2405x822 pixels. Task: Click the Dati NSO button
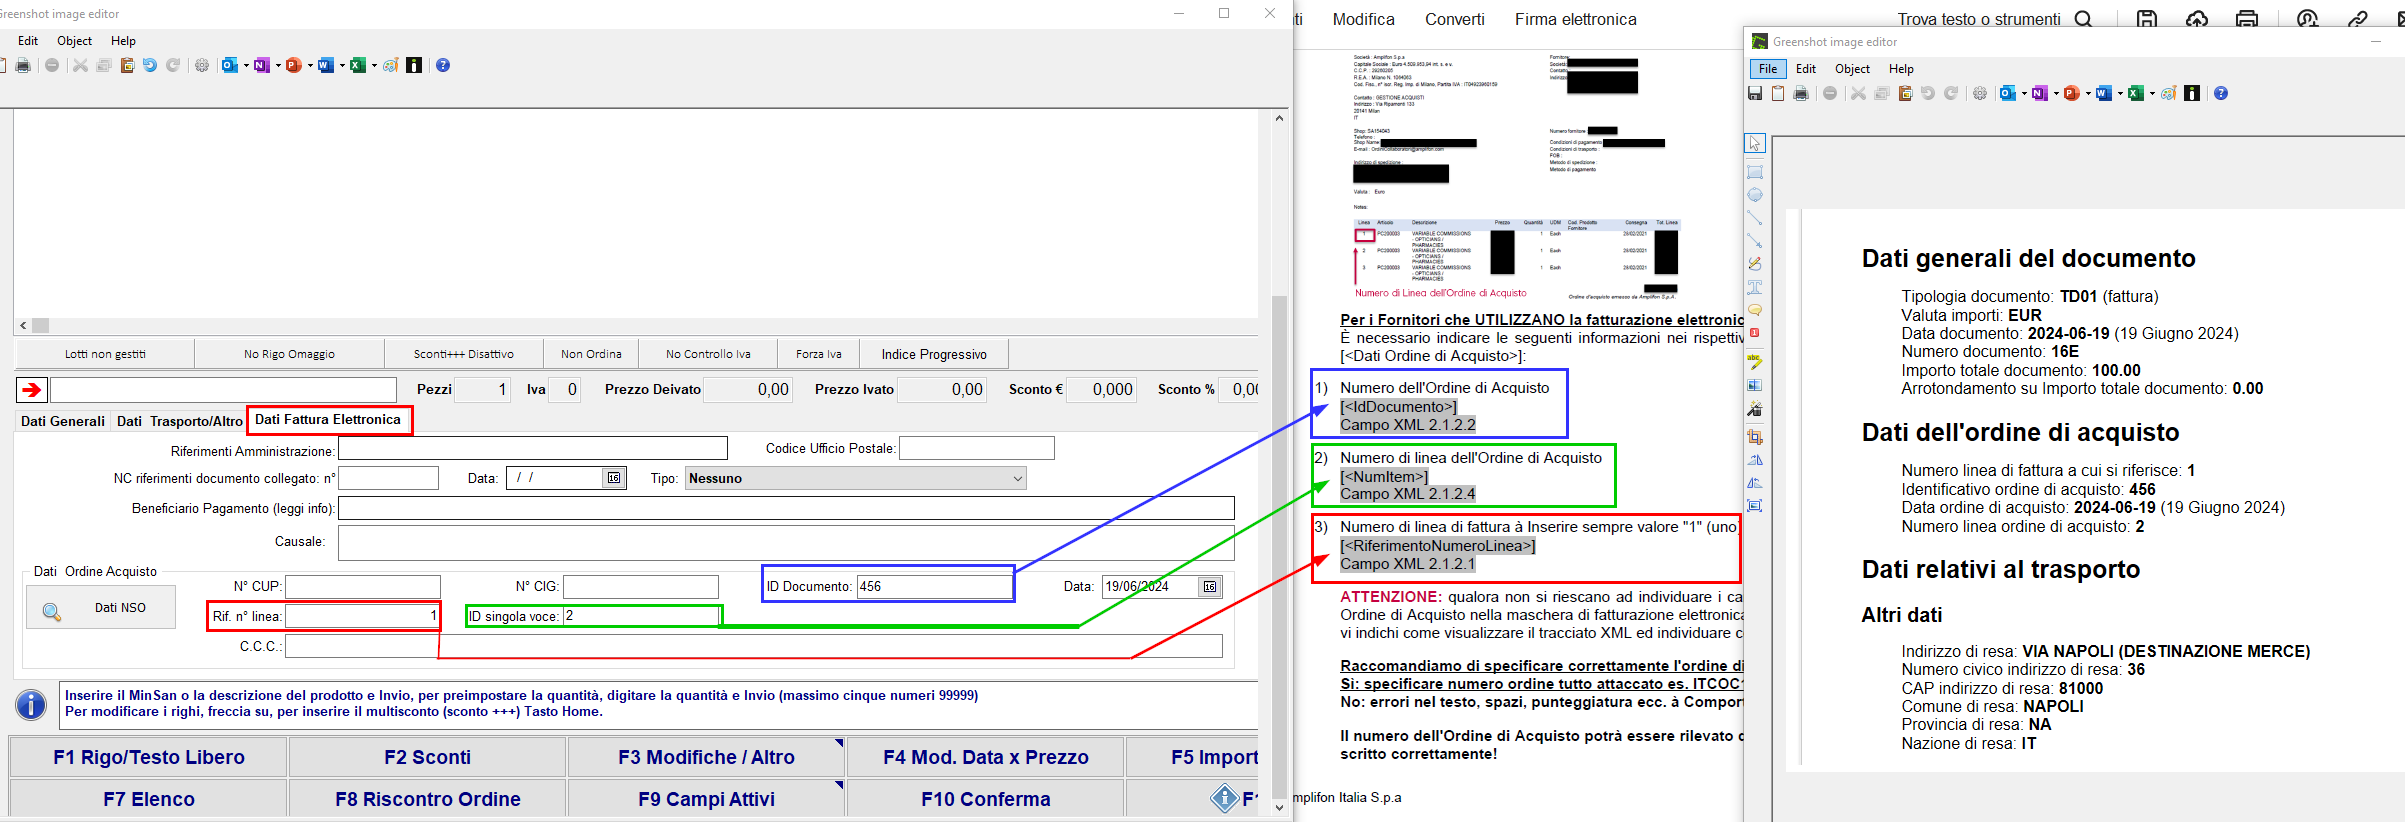pos(101,608)
